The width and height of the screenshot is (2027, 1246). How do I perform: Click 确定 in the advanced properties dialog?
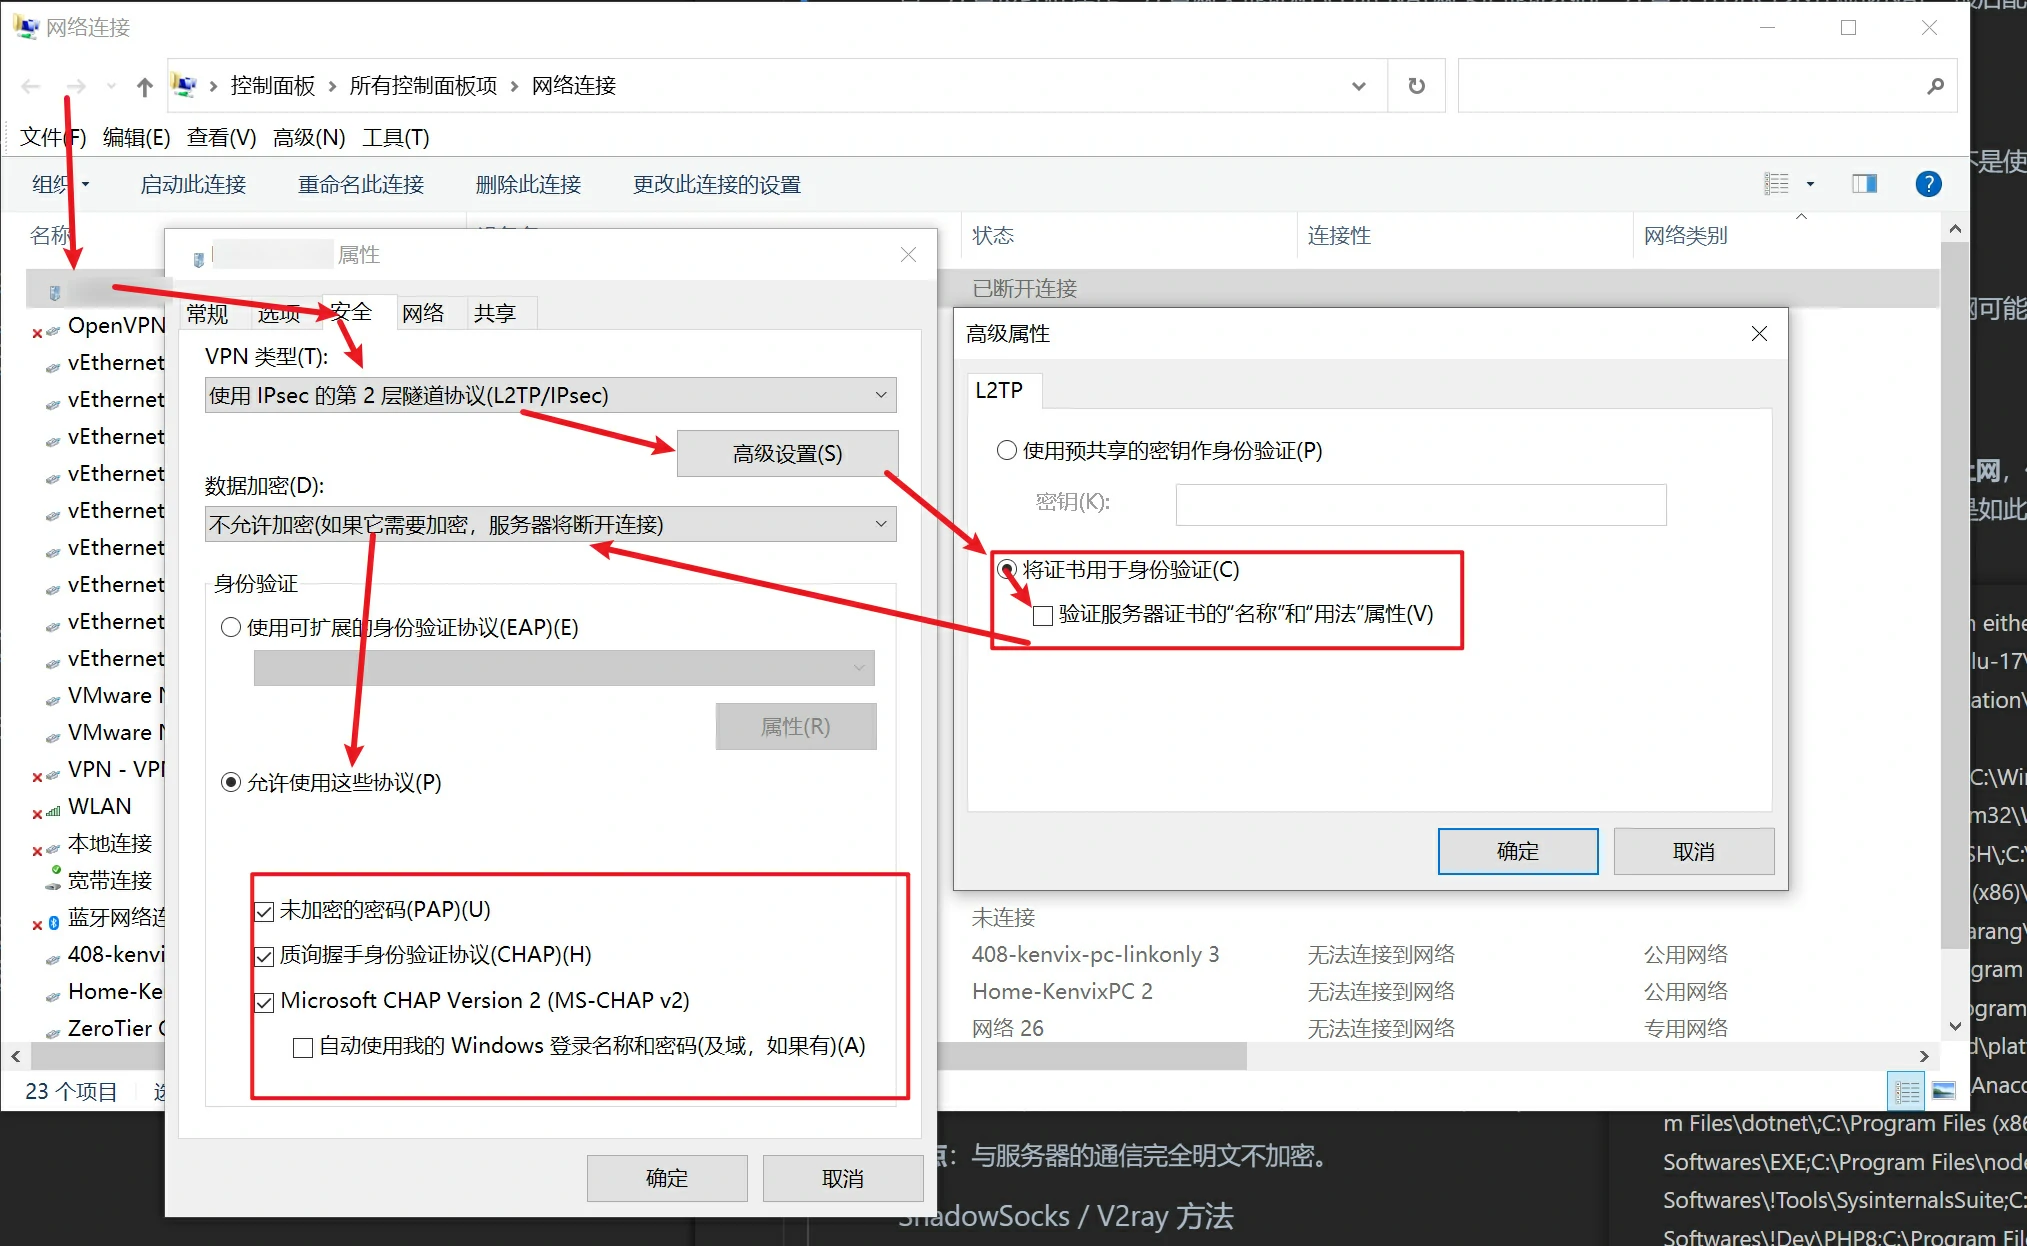[1517, 851]
